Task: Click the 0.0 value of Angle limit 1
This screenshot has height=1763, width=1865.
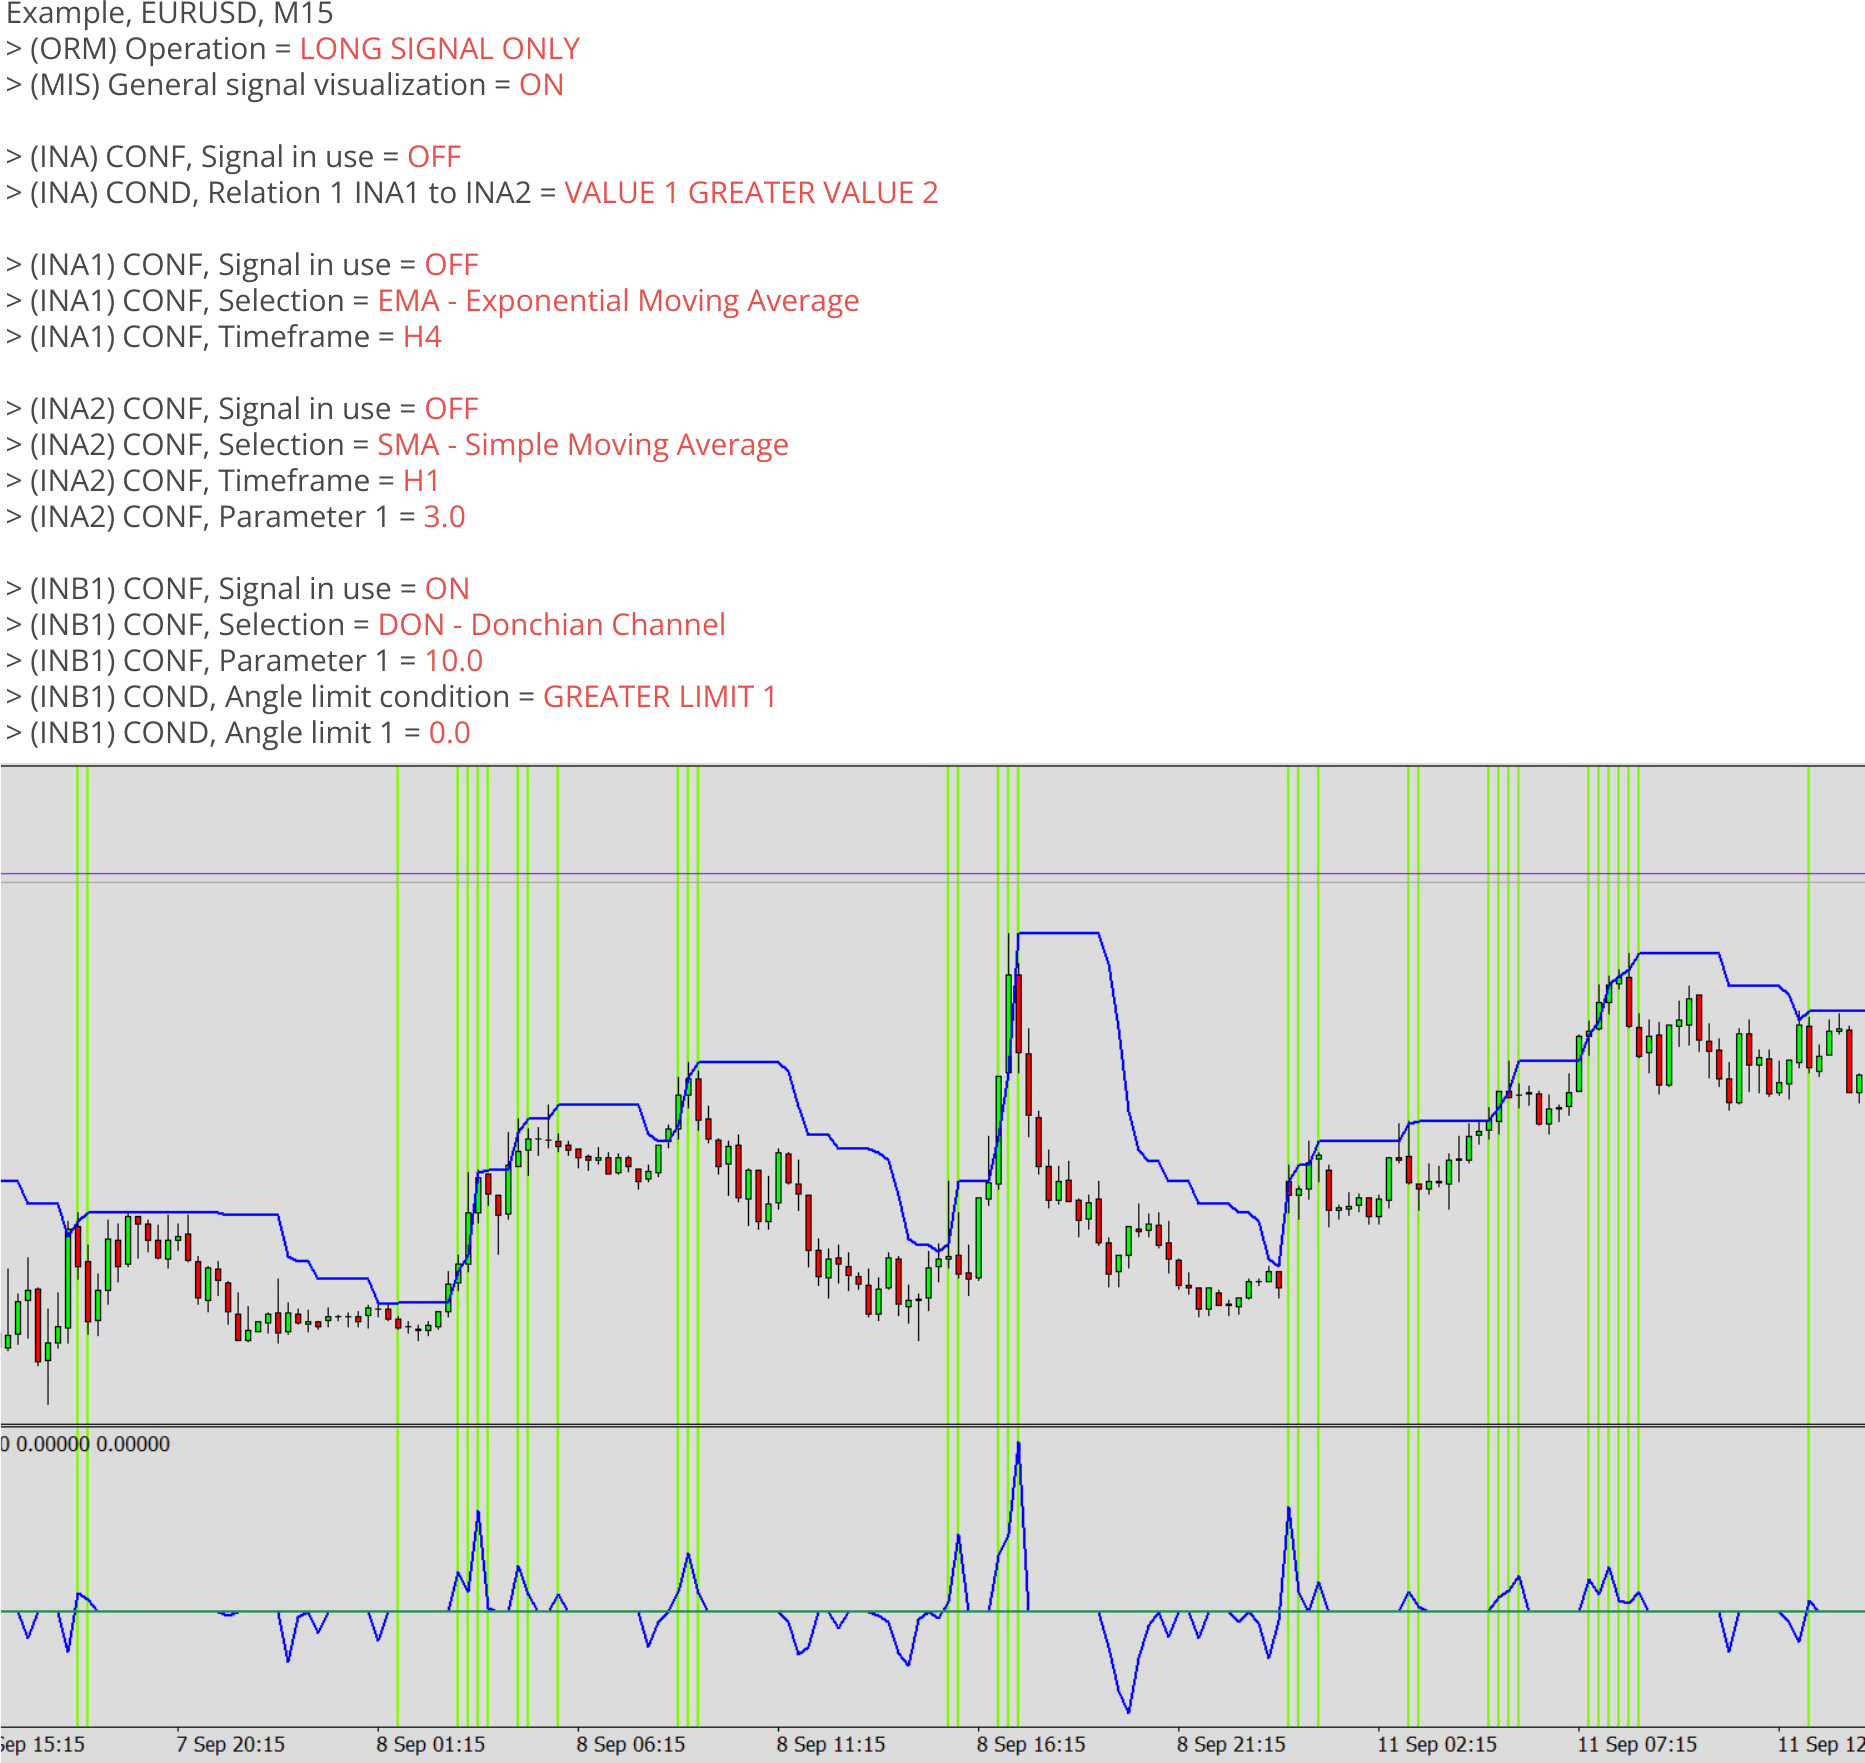Action: pyautogui.click(x=449, y=733)
